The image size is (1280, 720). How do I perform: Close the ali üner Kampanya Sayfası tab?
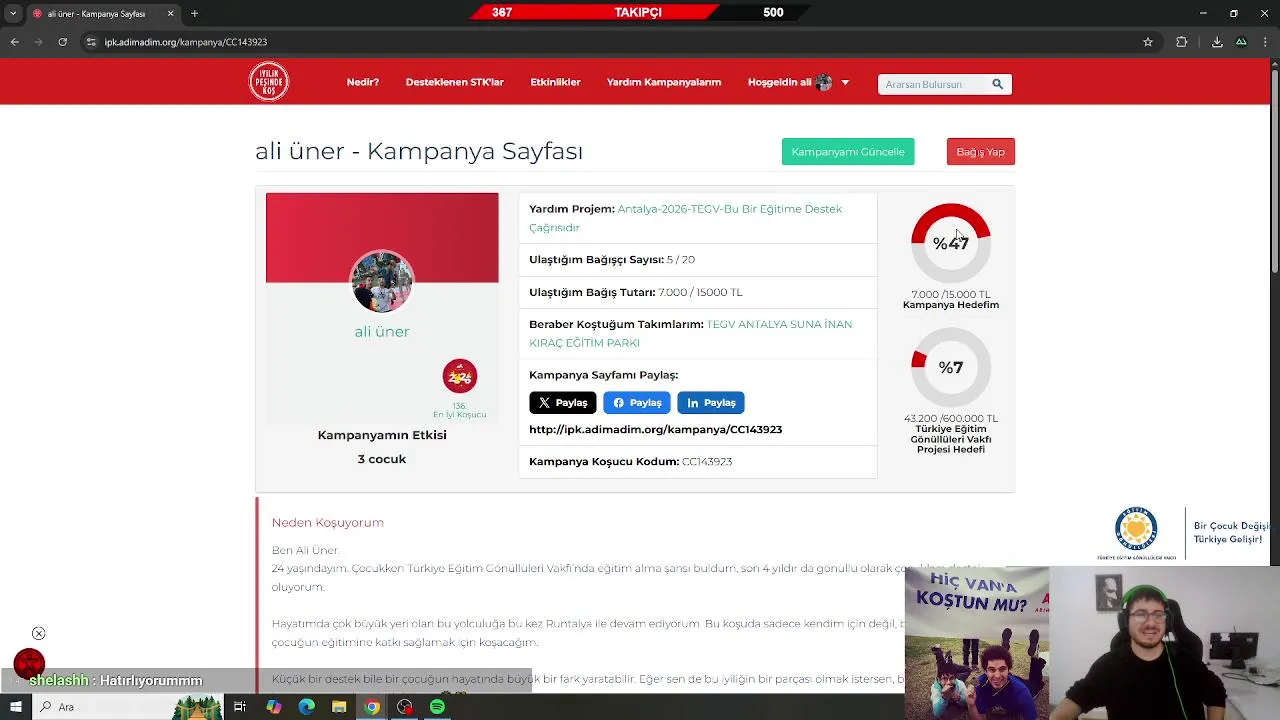(x=170, y=13)
